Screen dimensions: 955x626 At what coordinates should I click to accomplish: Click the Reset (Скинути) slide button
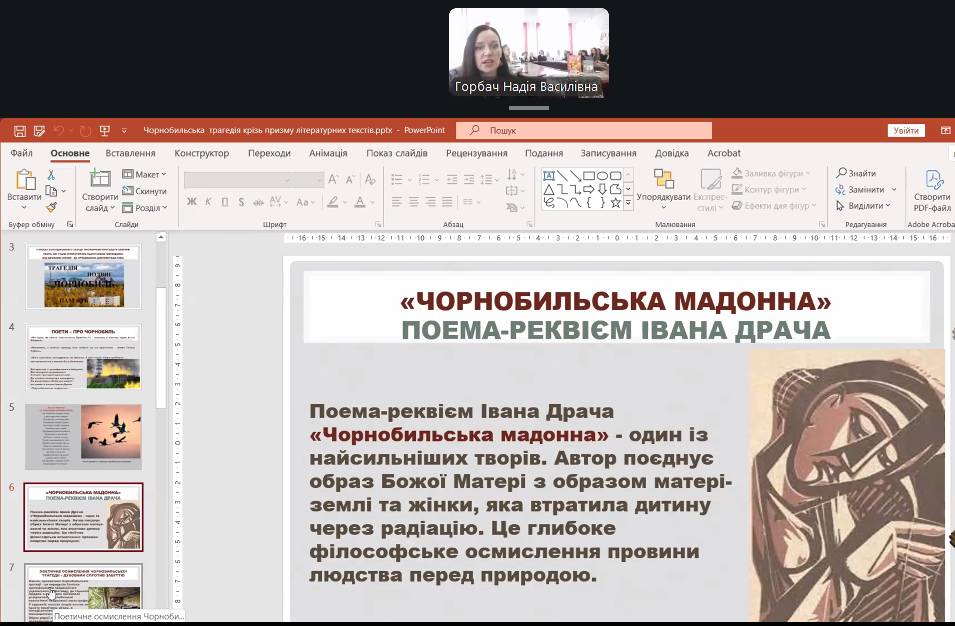(145, 191)
